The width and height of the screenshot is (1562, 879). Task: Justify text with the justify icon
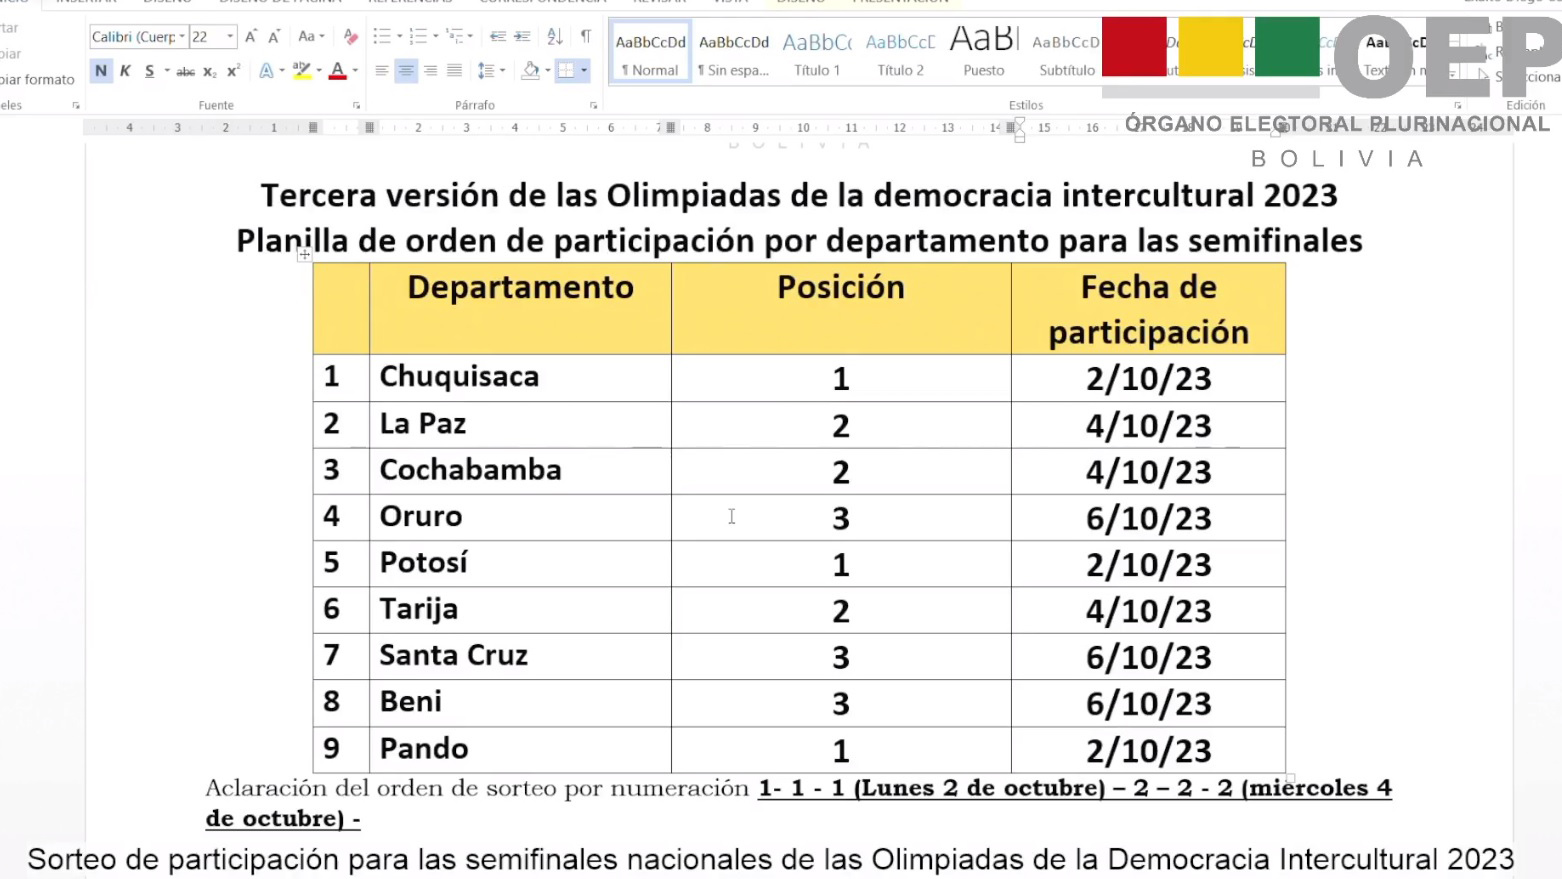pos(454,71)
